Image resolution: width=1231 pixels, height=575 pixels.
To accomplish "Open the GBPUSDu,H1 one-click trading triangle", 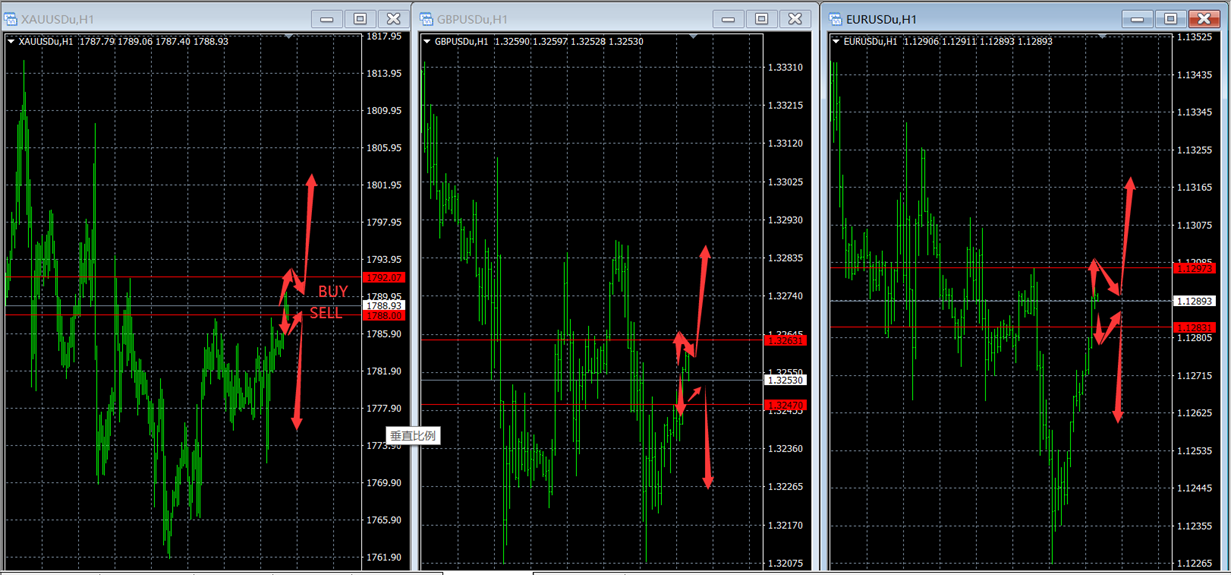I will [x=426, y=41].
